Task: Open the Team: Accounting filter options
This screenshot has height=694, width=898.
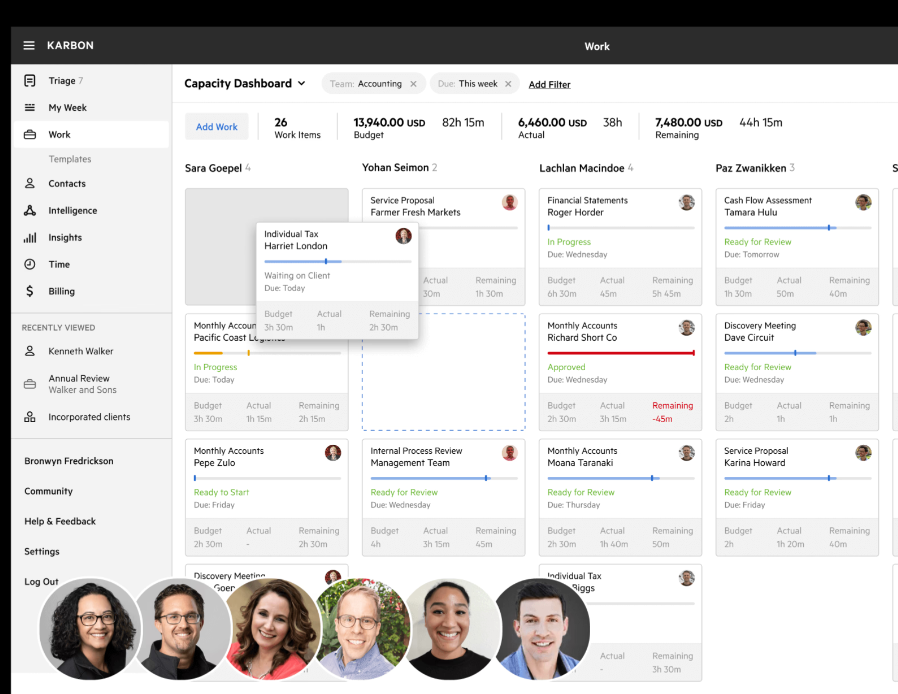Action: click(x=366, y=84)
